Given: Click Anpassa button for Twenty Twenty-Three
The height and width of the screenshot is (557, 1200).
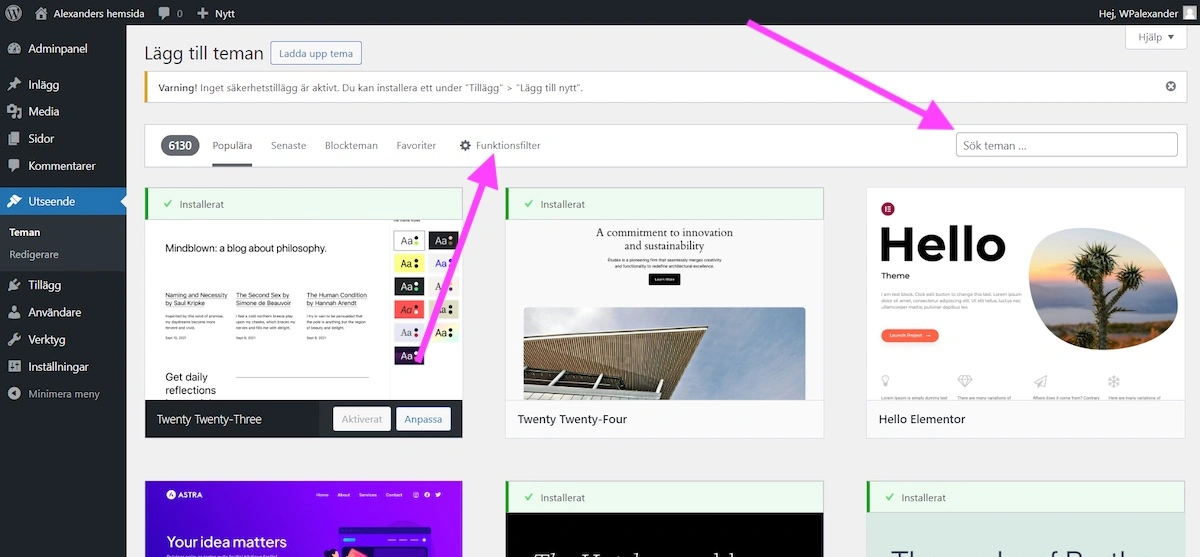Looking at the screenshot, I should point(423,419).
